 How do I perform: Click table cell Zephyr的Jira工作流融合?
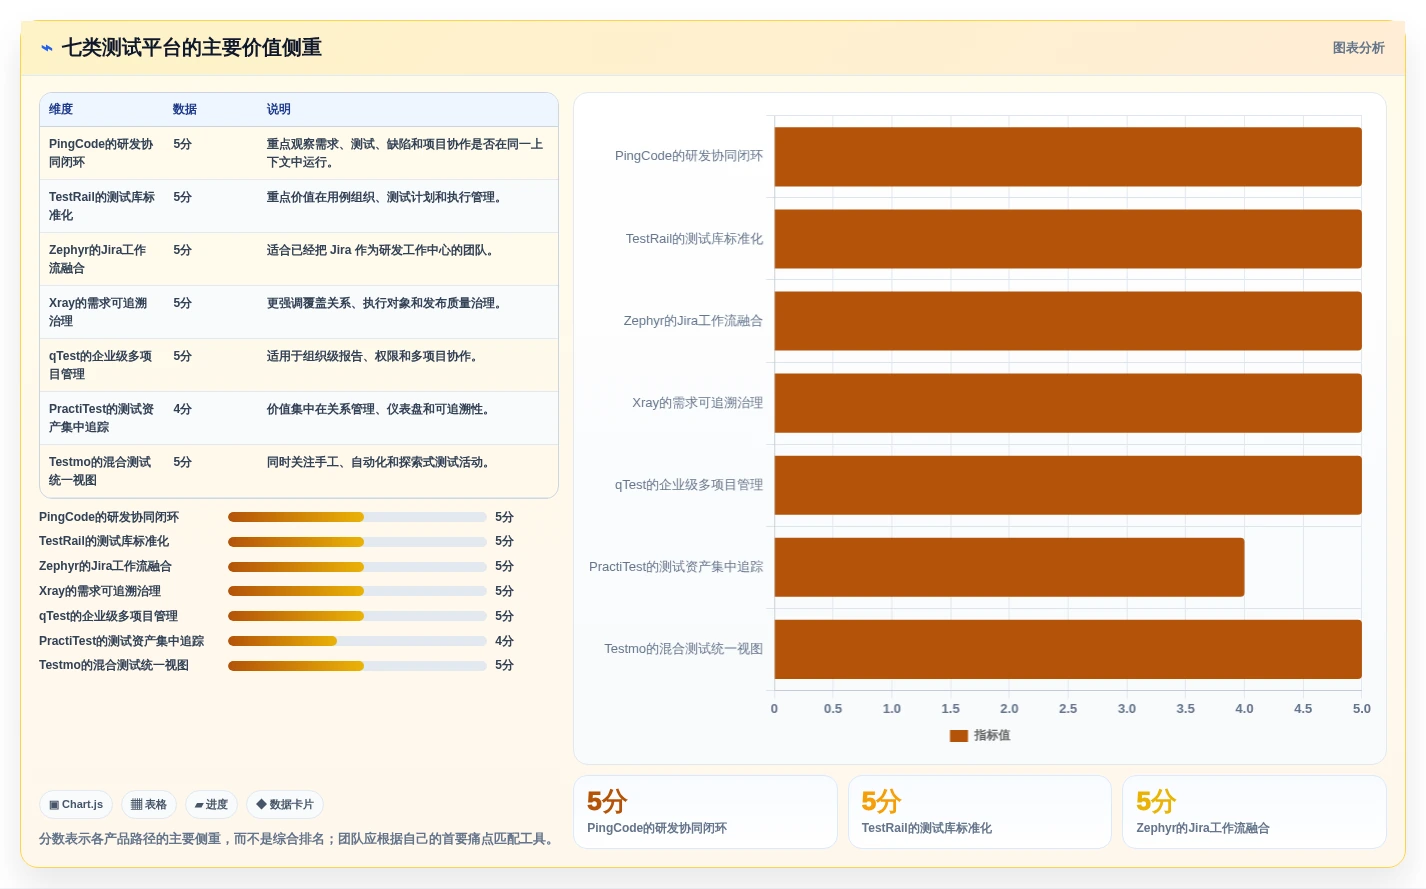click(102, 259)
